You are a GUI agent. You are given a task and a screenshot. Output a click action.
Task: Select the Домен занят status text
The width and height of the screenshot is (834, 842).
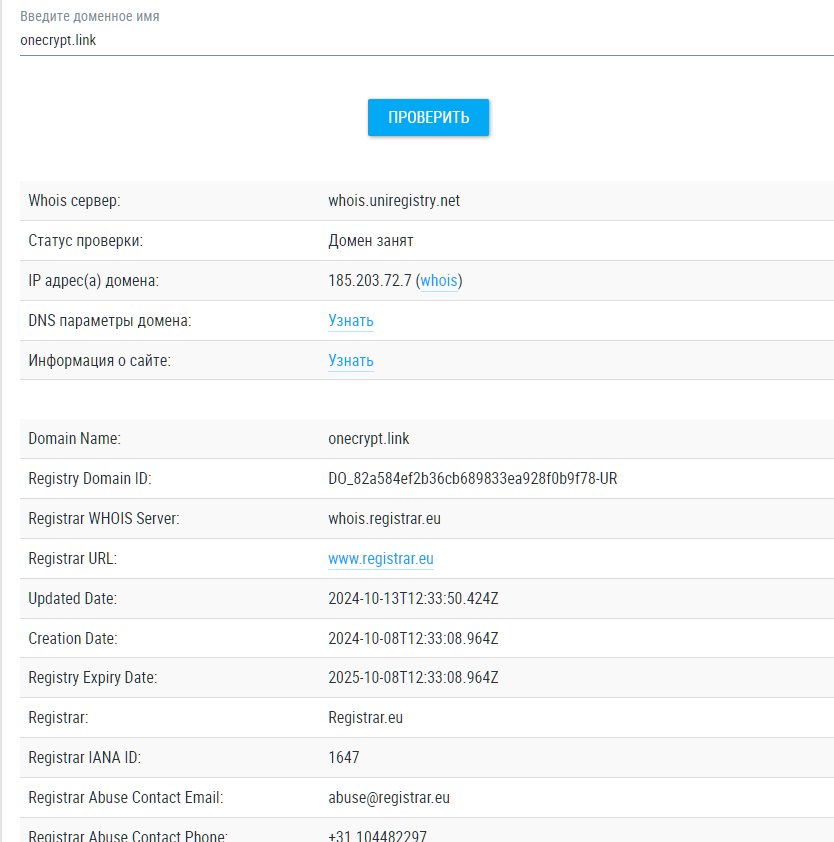[x=371, y=241]
